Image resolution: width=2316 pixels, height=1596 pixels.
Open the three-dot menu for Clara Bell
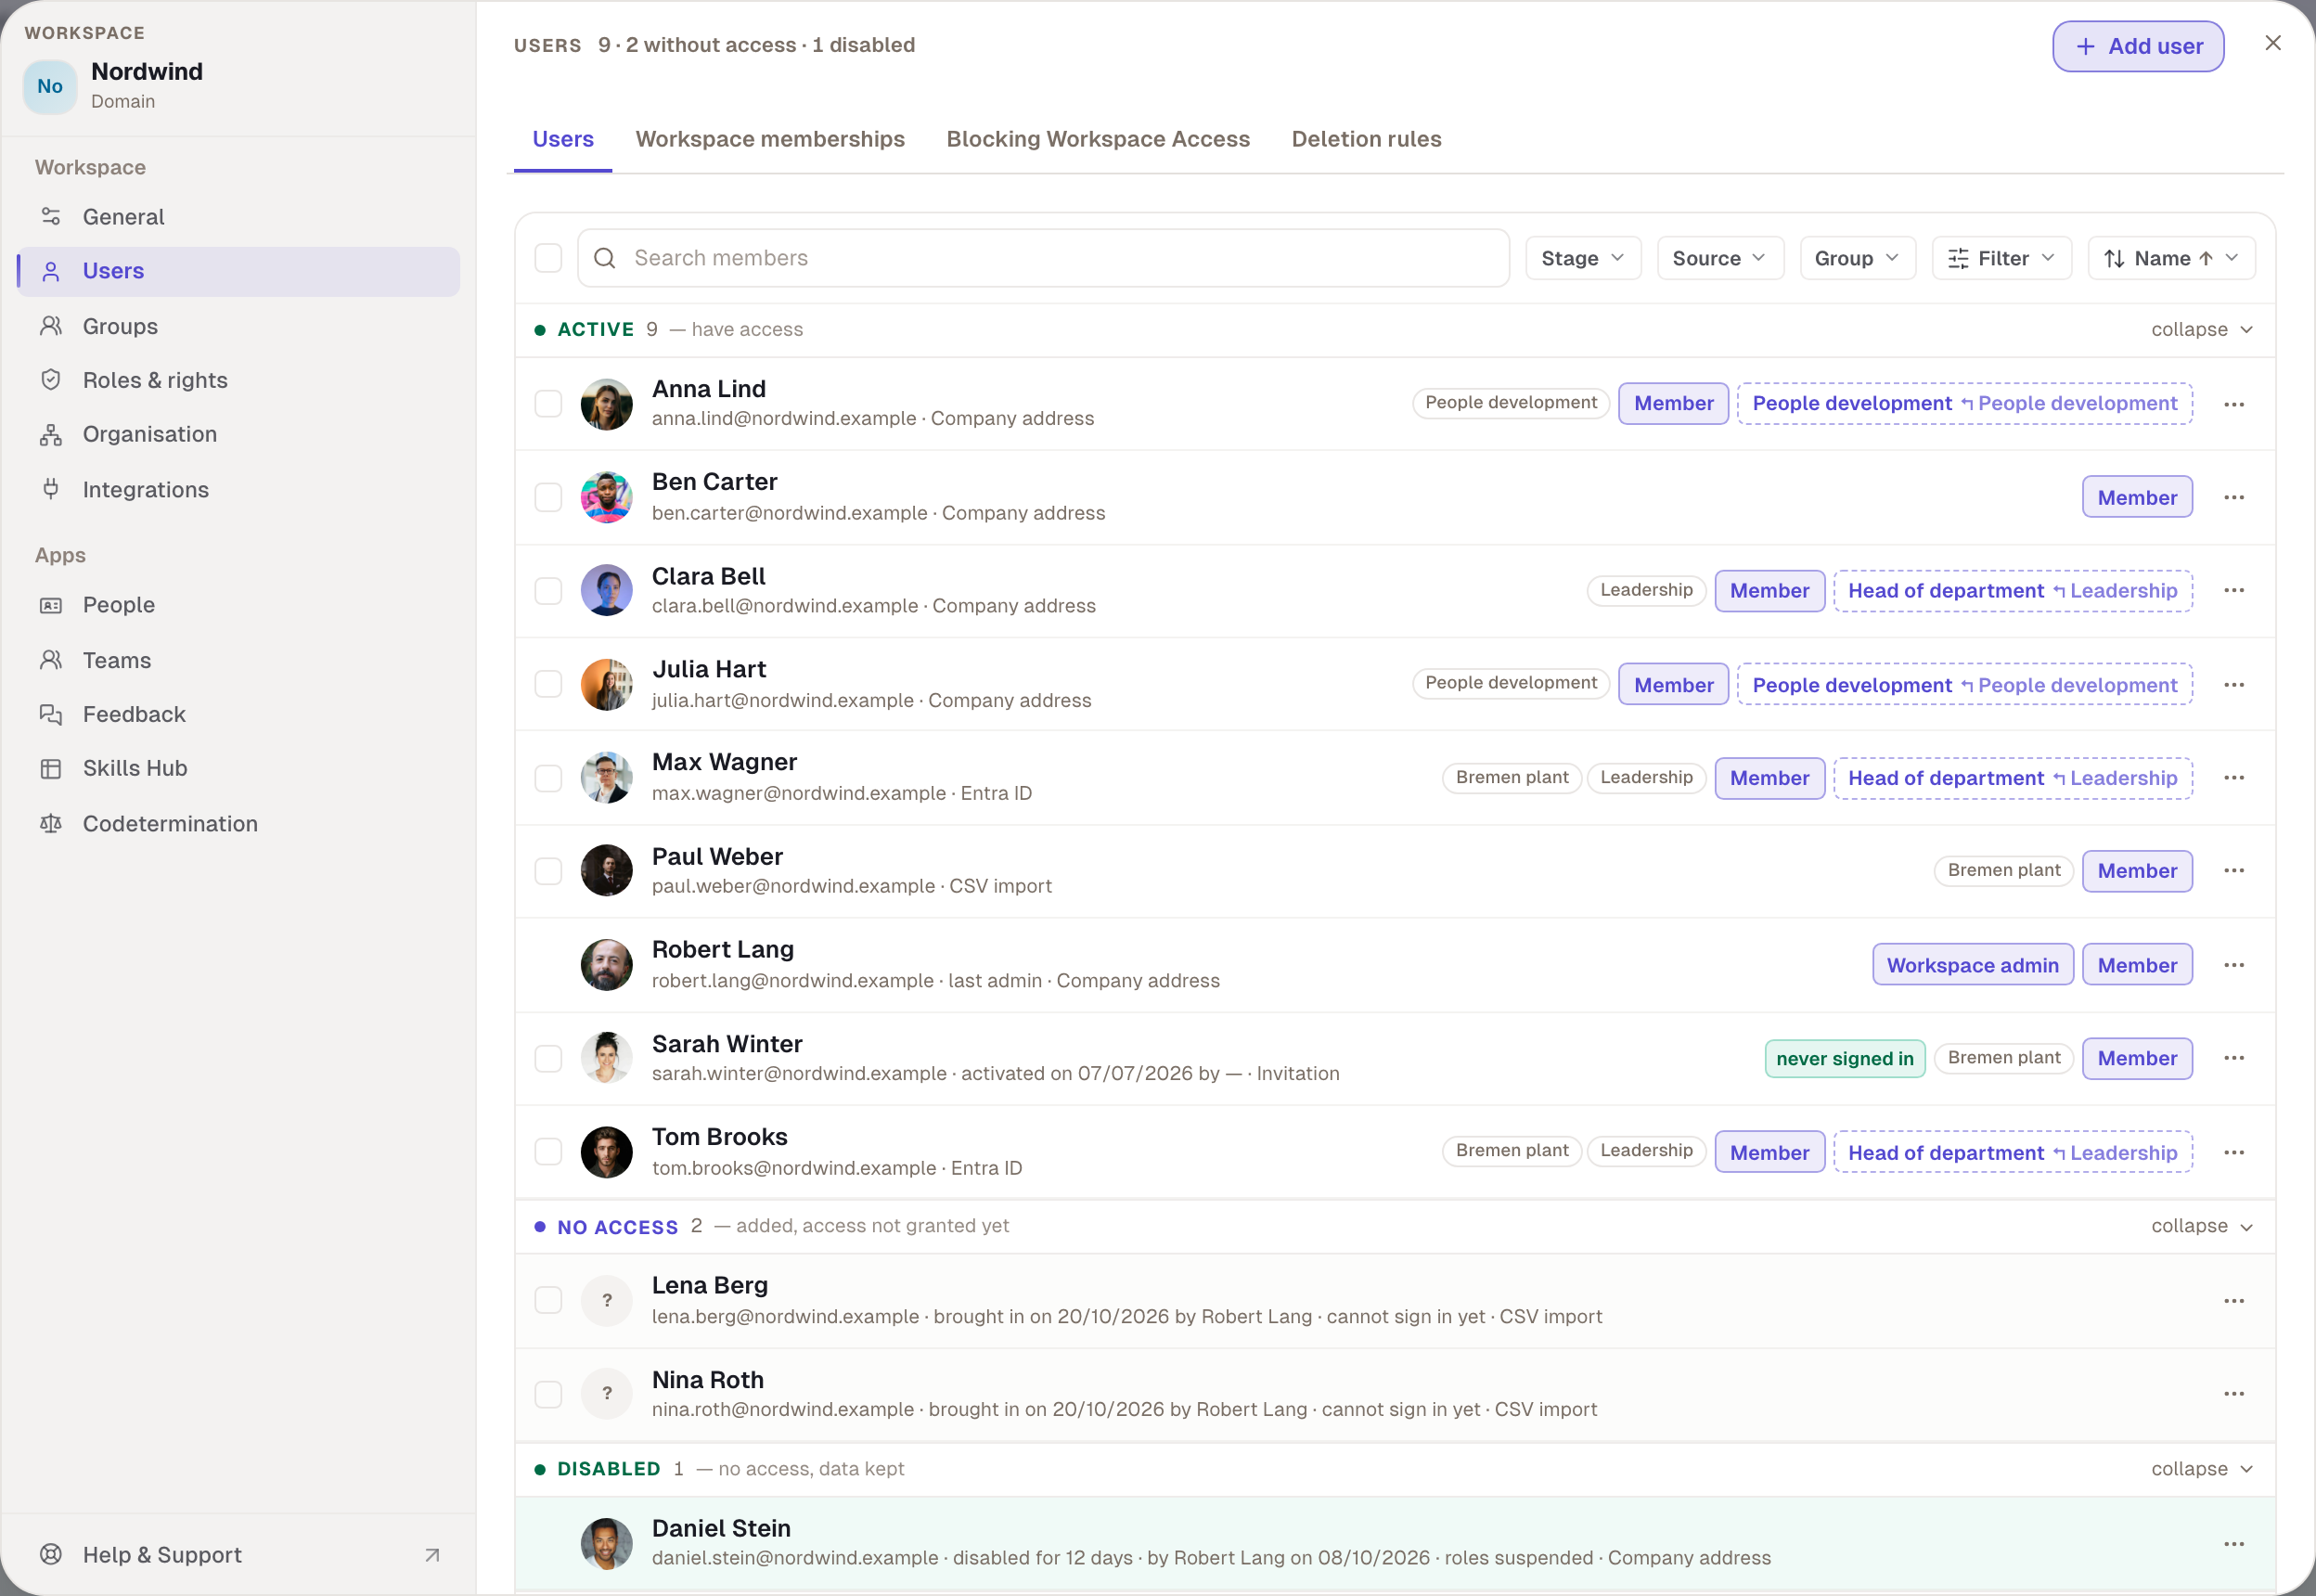click(x=2234, y=590)
